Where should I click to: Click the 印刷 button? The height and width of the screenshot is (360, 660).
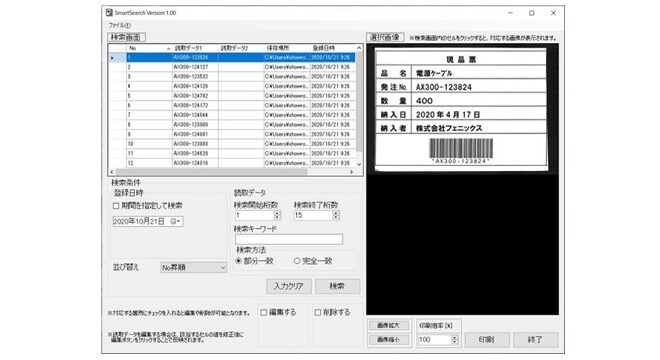487,339
